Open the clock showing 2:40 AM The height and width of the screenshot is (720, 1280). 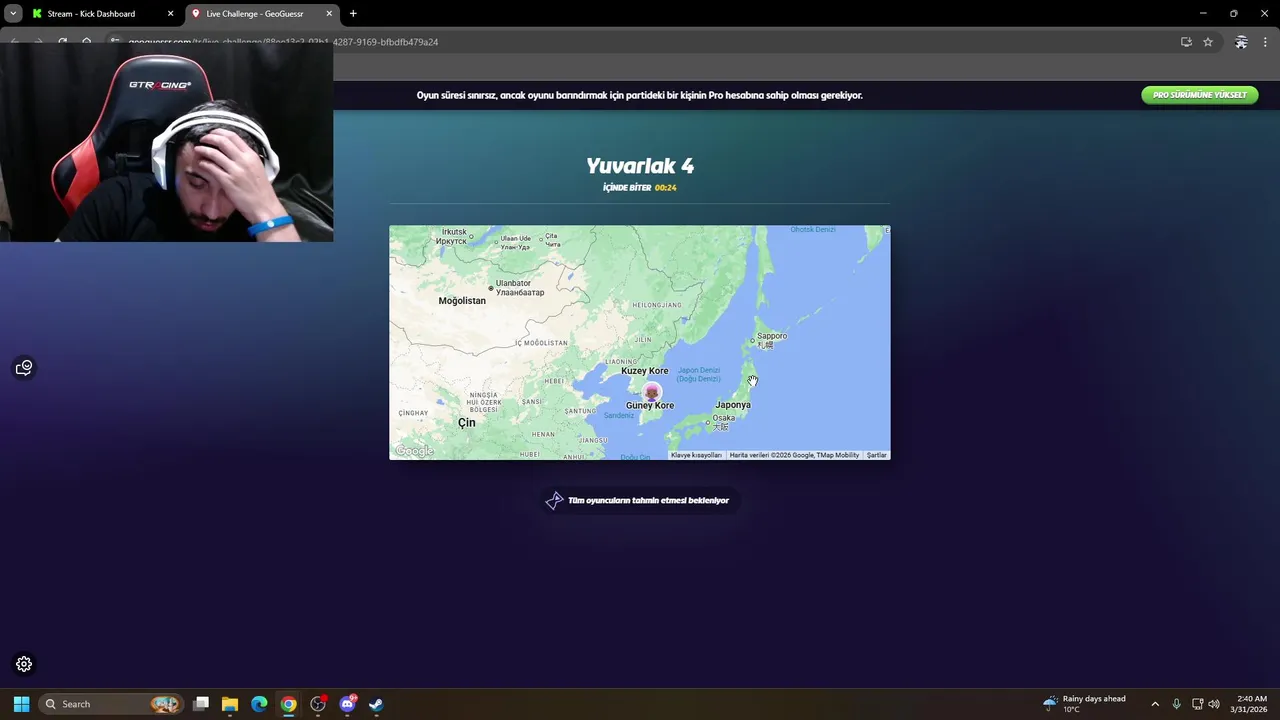click(1249, 704)
